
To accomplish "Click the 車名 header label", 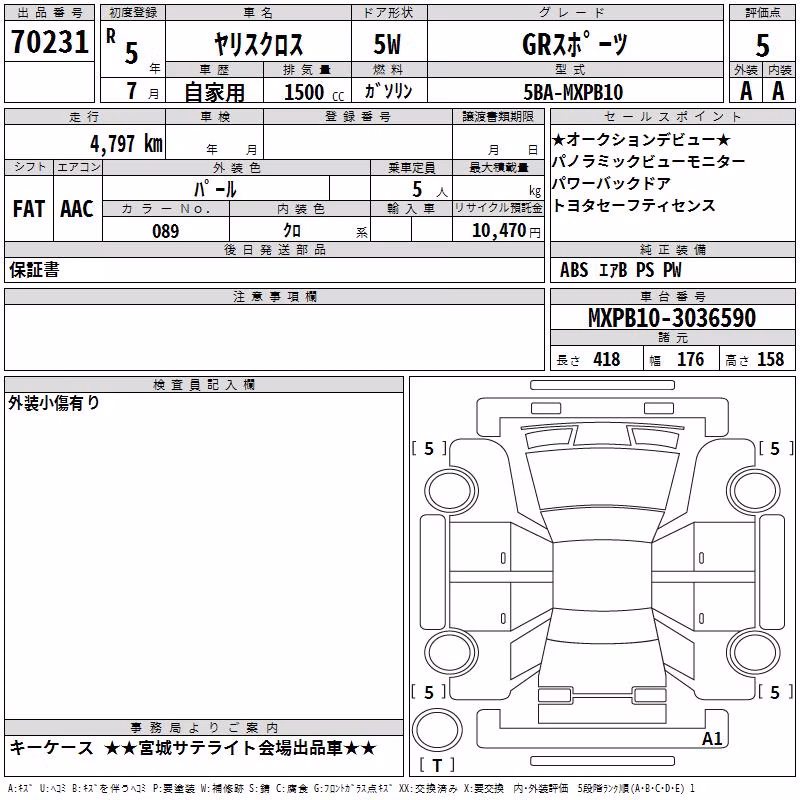I will coord(258,13).
